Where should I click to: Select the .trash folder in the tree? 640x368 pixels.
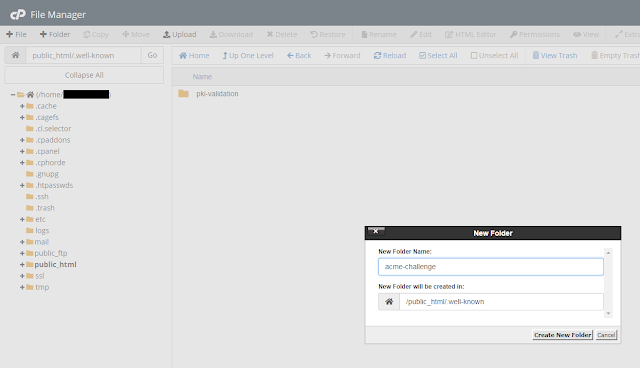[x=44, y=208]
